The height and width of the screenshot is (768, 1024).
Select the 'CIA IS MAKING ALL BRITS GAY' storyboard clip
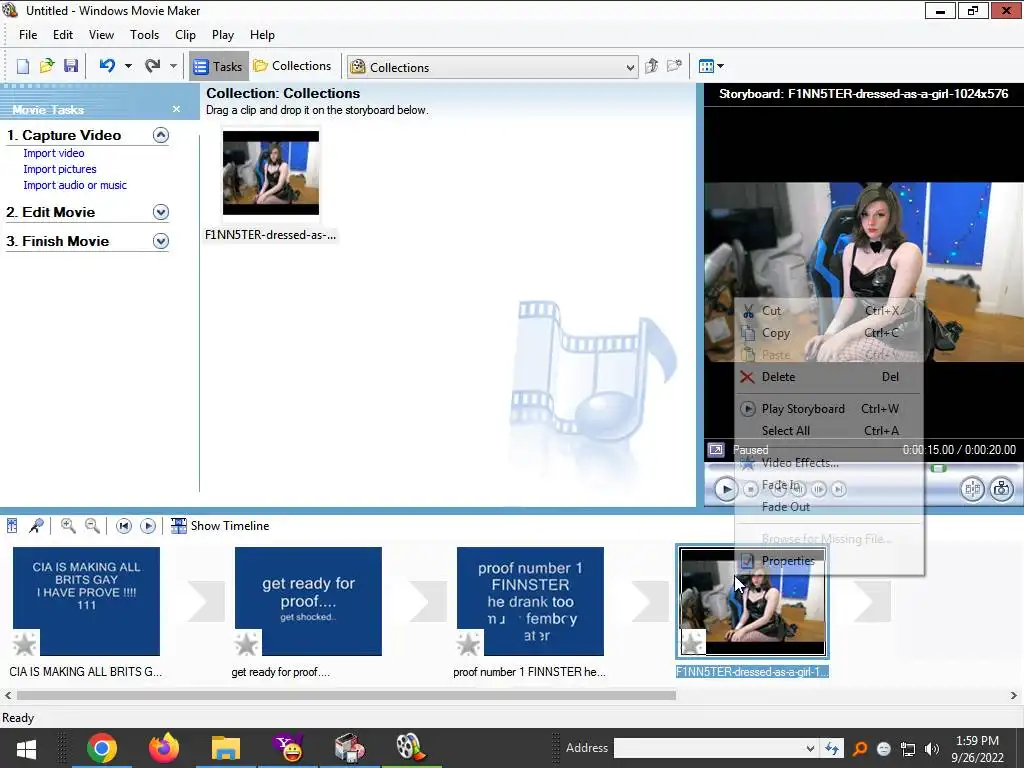pyautogui.click(x=86, y=601)
